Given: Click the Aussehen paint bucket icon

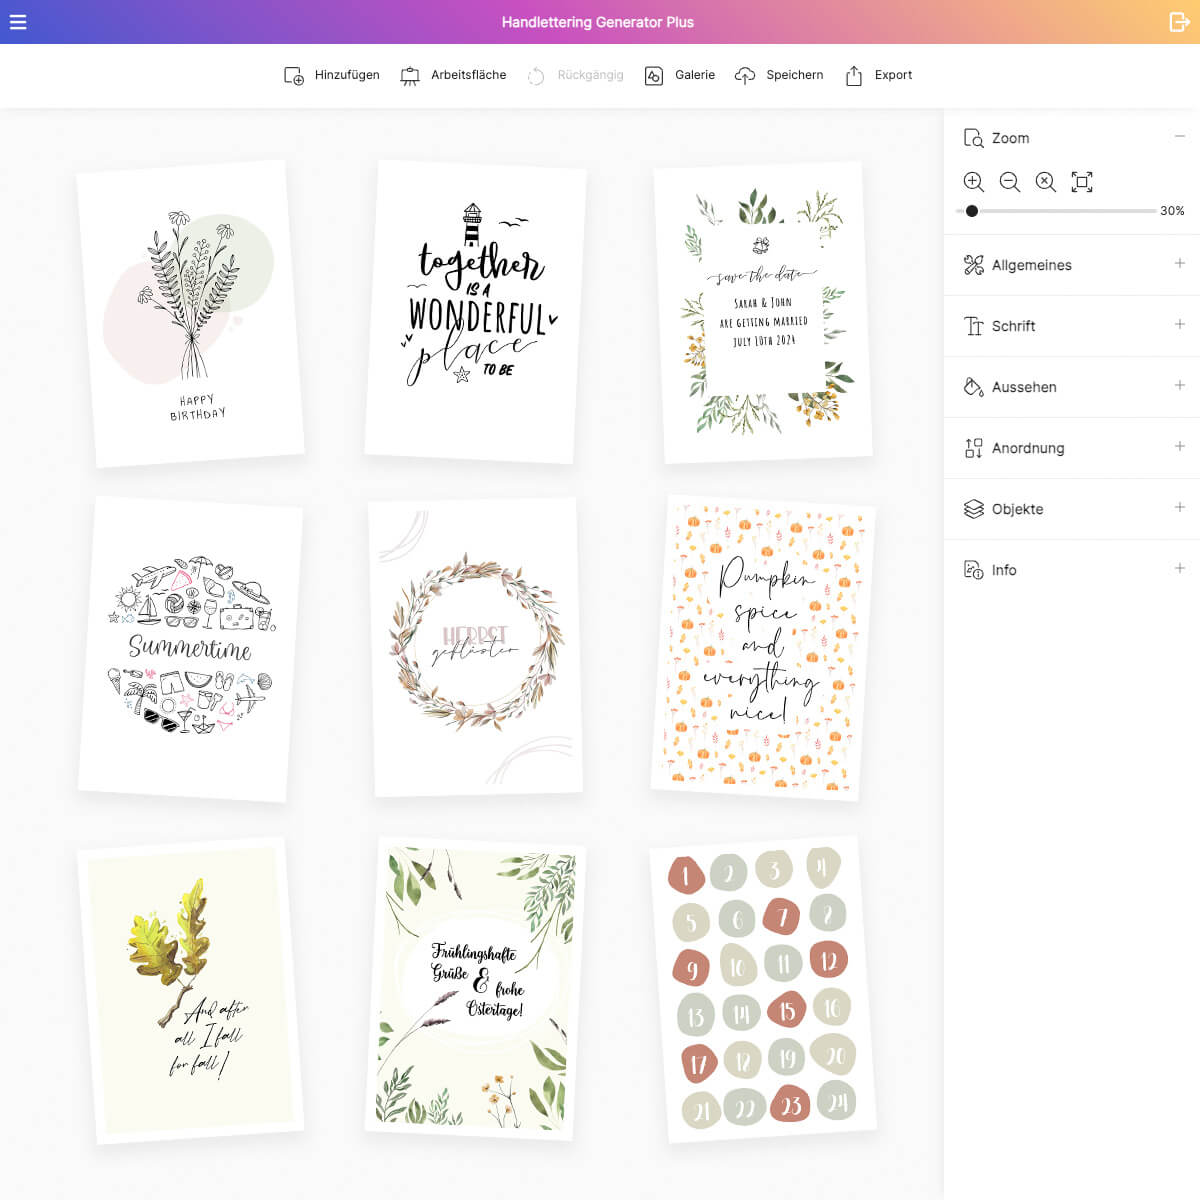Looking at the screenshot, I should pos(973,387).
